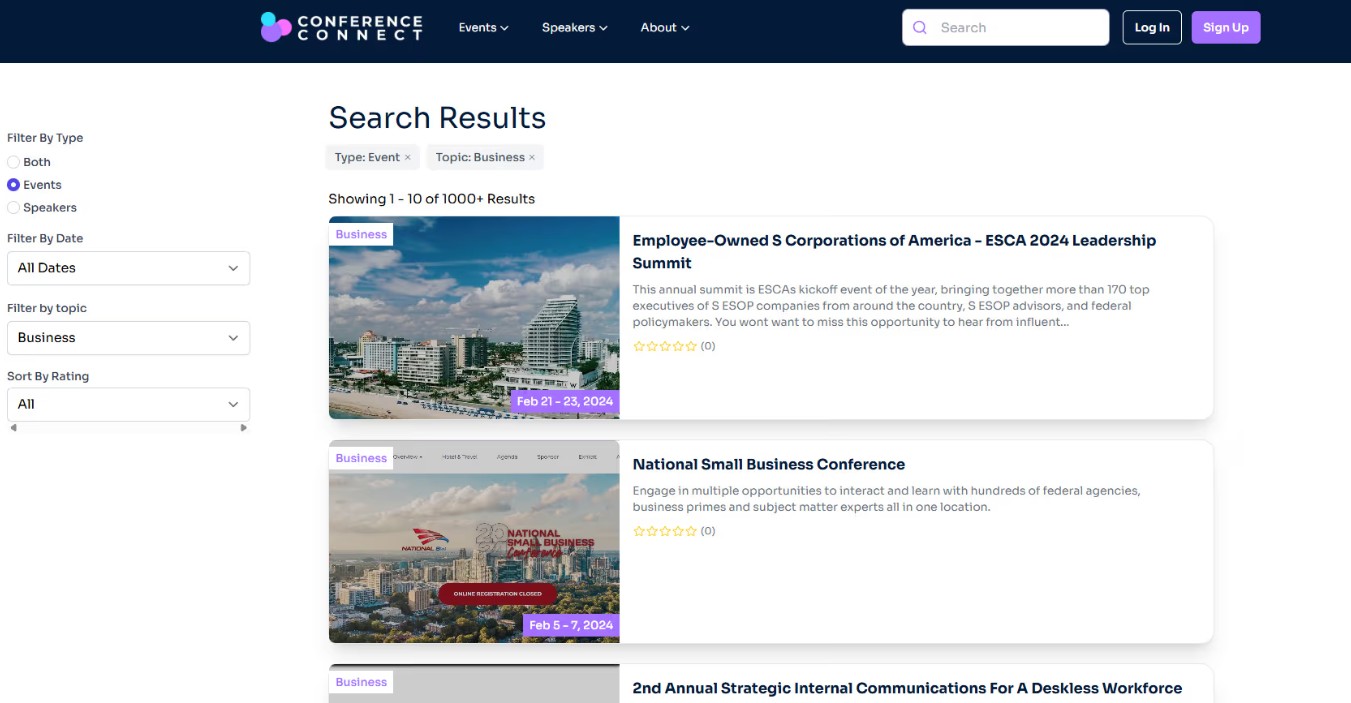Click the sidebar scroll left arrow
This screenshot has width=1351, height=703.
tap(13, 428)
